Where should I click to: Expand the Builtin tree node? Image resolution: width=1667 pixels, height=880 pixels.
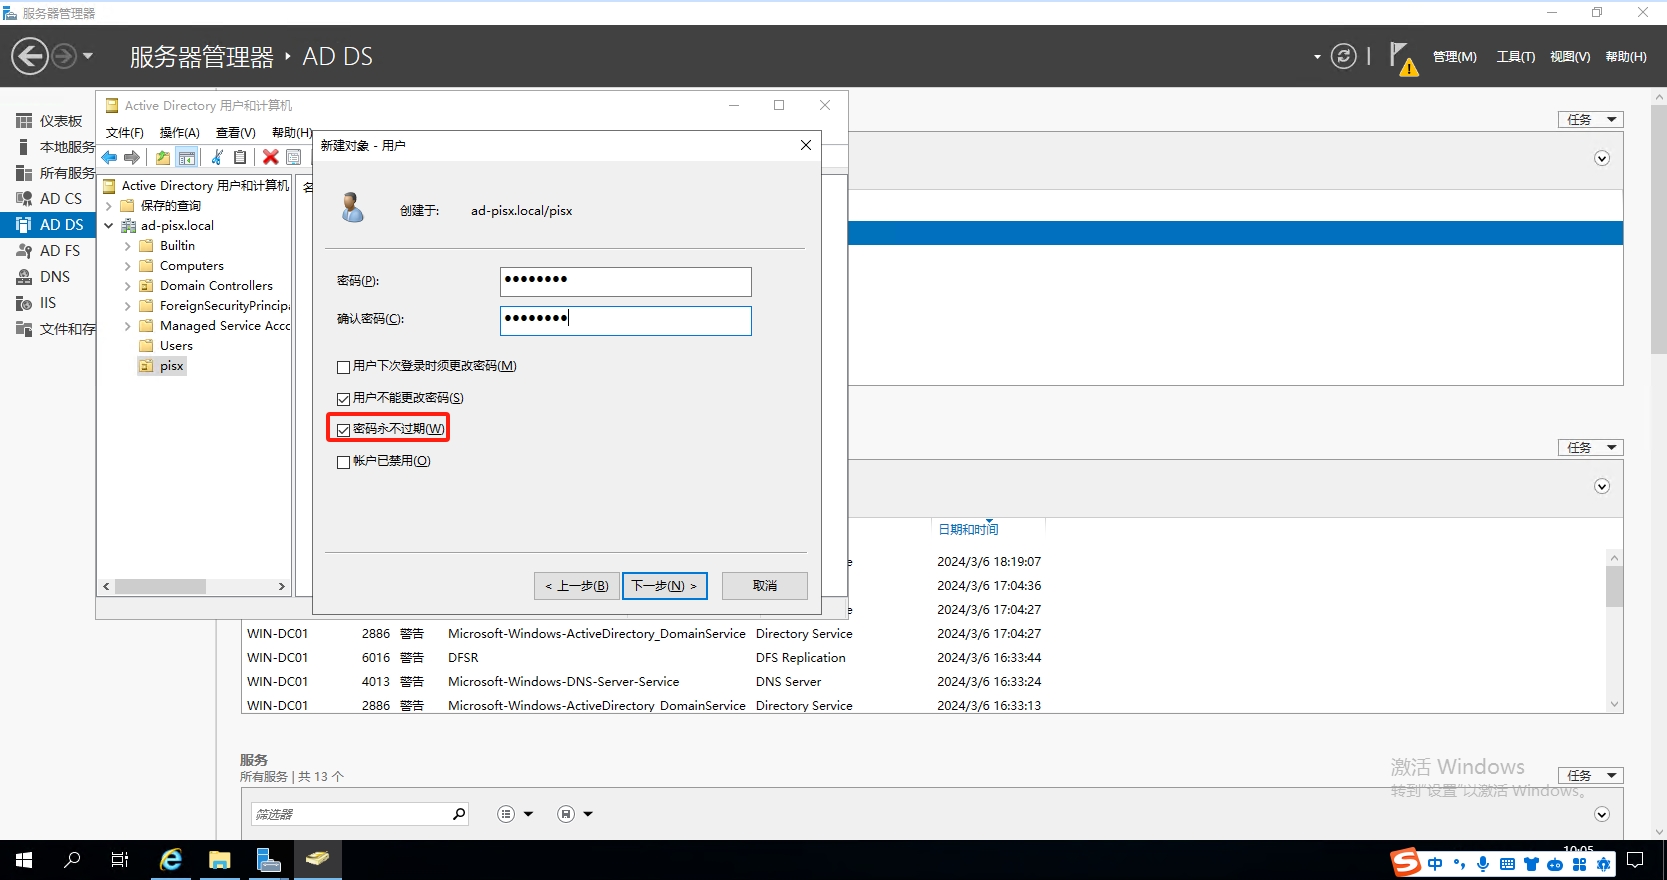tap(127, 246)
